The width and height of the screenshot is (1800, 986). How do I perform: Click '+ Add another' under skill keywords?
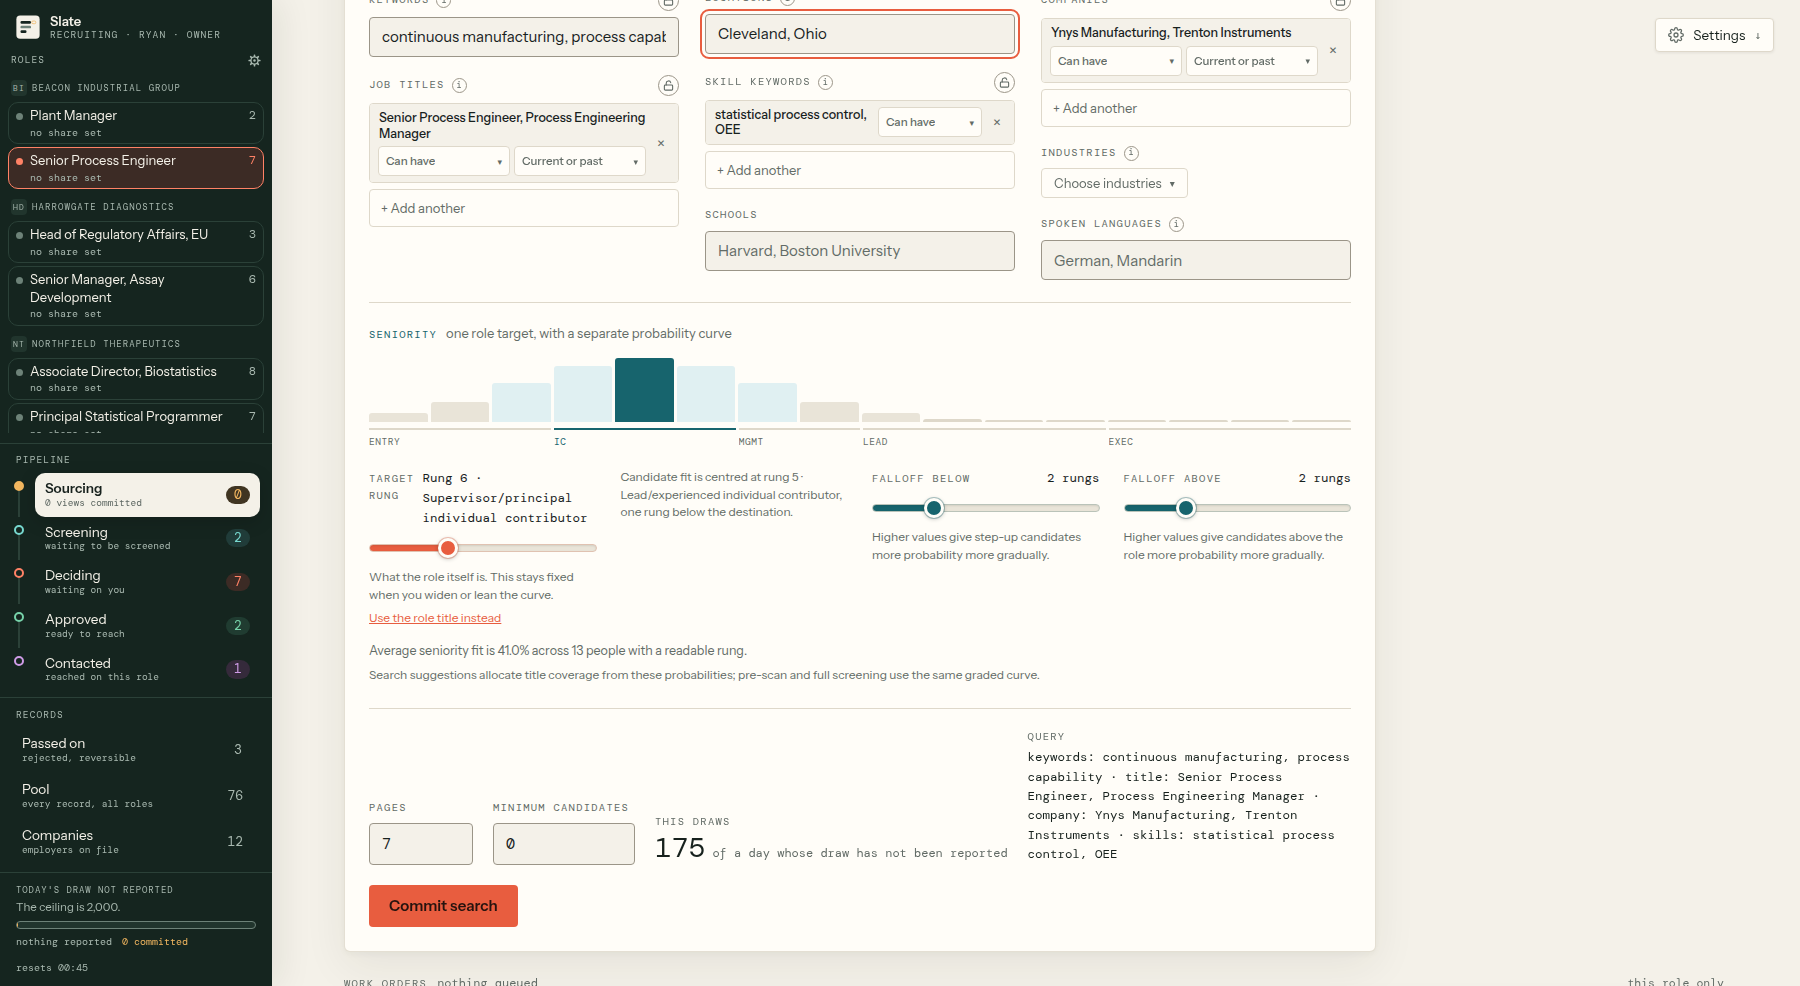tap(860, 171)
